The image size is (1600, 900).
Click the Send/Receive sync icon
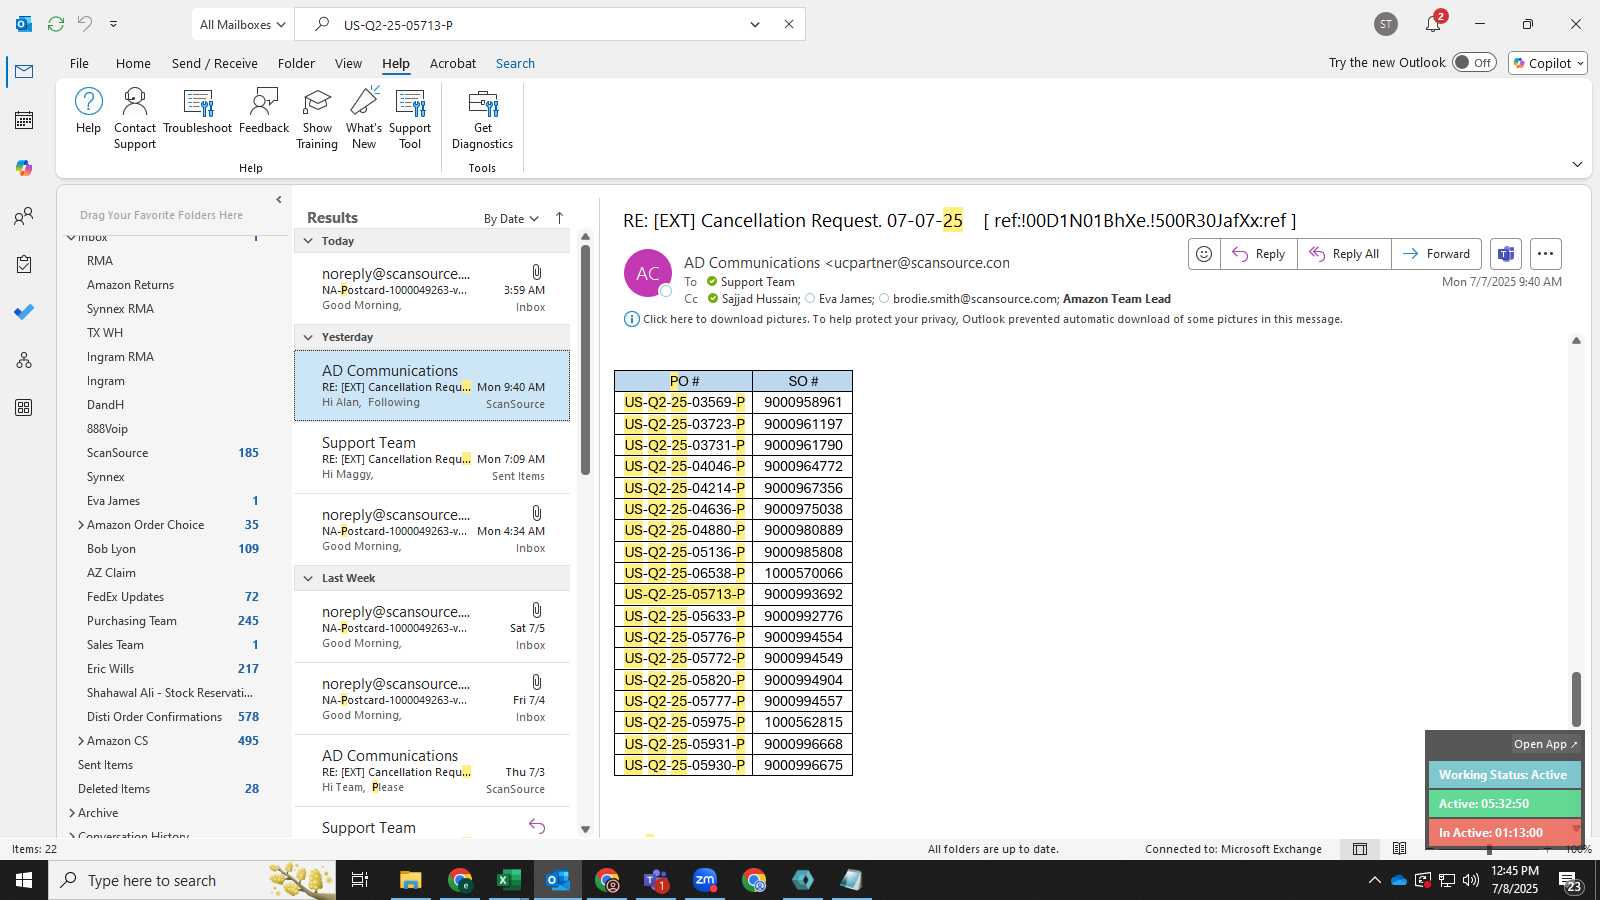pyautogui.click(x=56, y=24)
